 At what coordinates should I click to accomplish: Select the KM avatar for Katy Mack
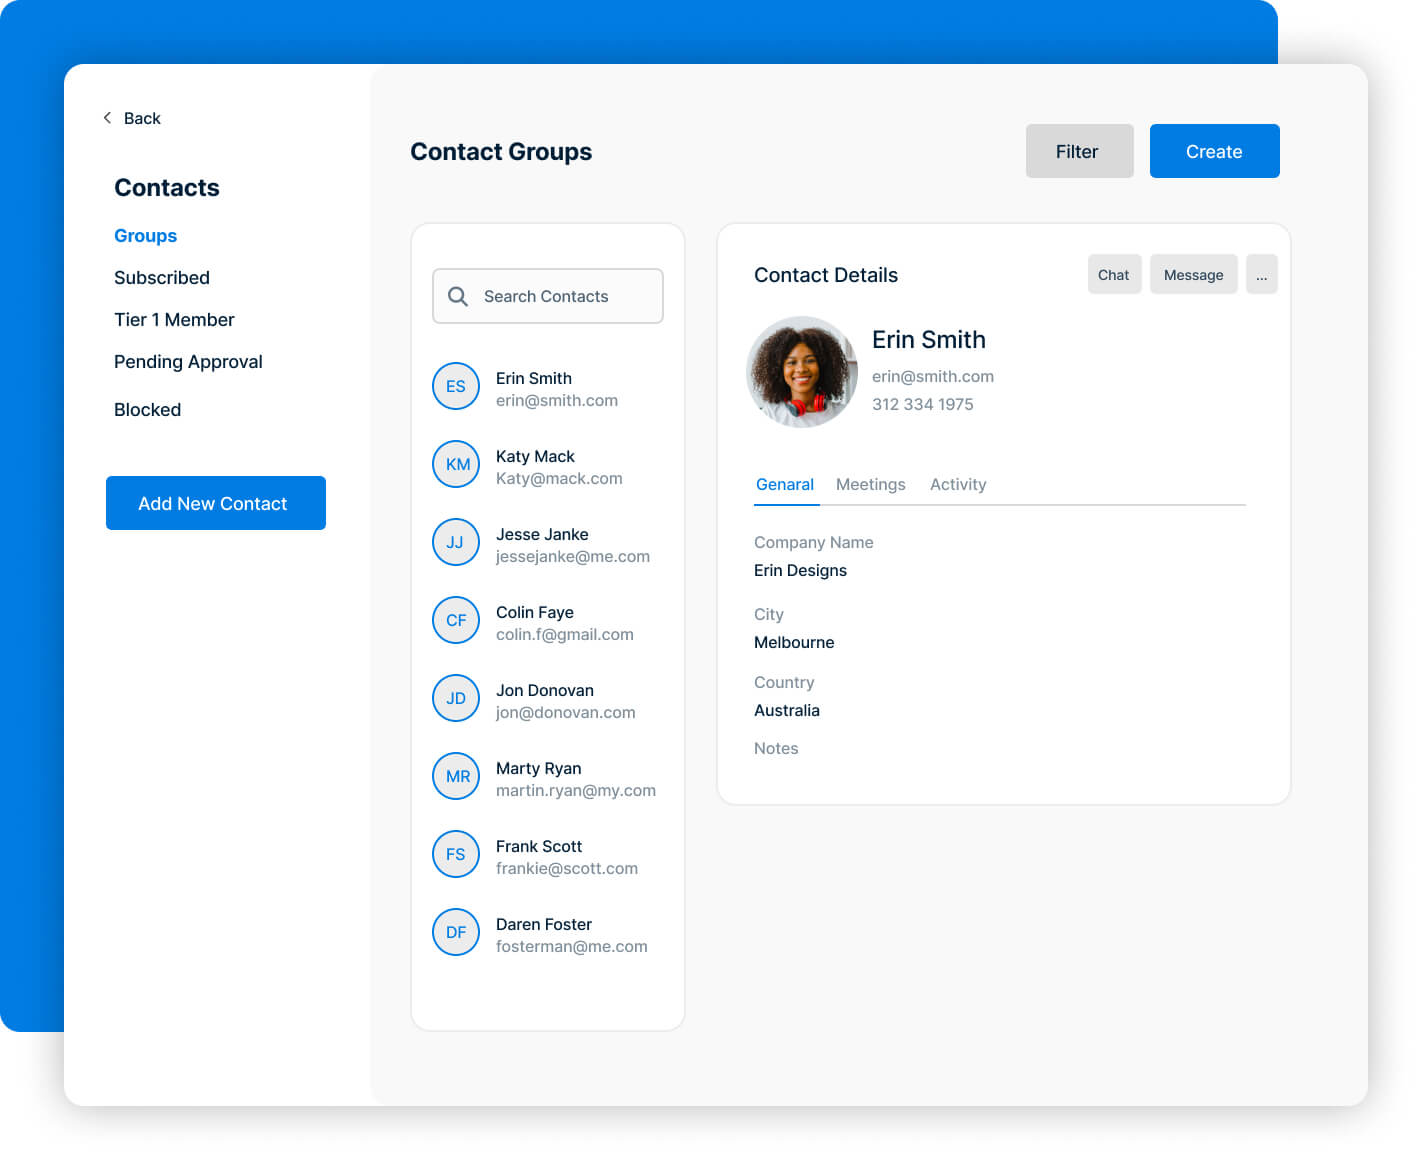click(x=456, y=464)
